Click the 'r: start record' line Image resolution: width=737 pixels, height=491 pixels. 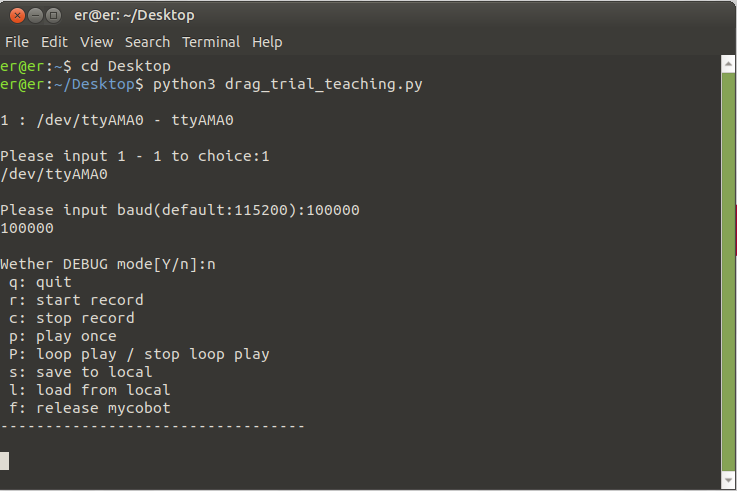[76, 300]
